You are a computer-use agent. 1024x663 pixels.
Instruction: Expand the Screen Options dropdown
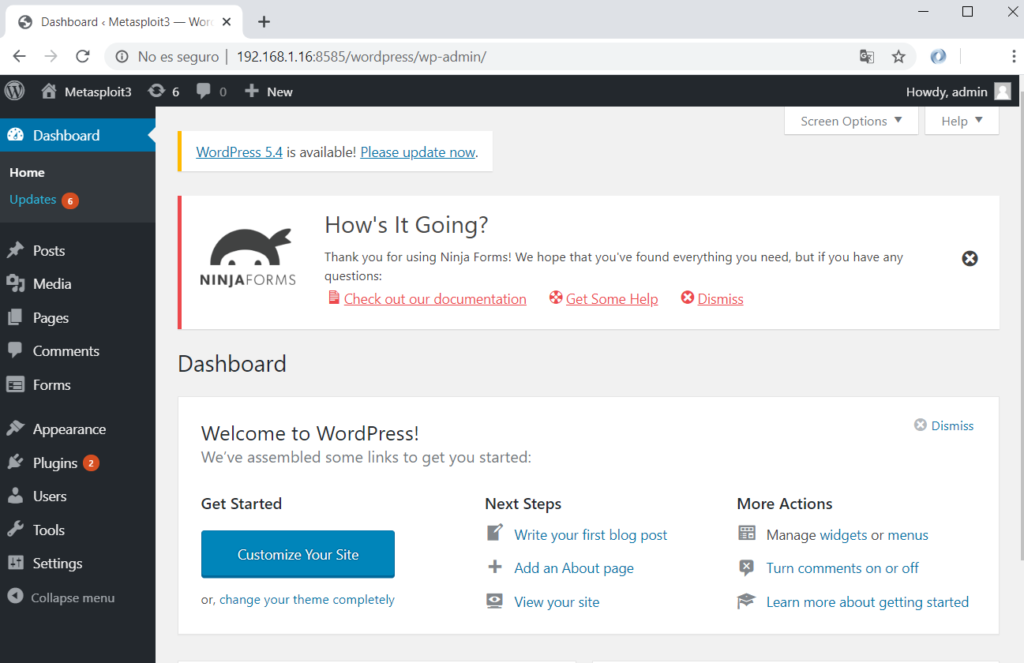(x=851, y=121)
